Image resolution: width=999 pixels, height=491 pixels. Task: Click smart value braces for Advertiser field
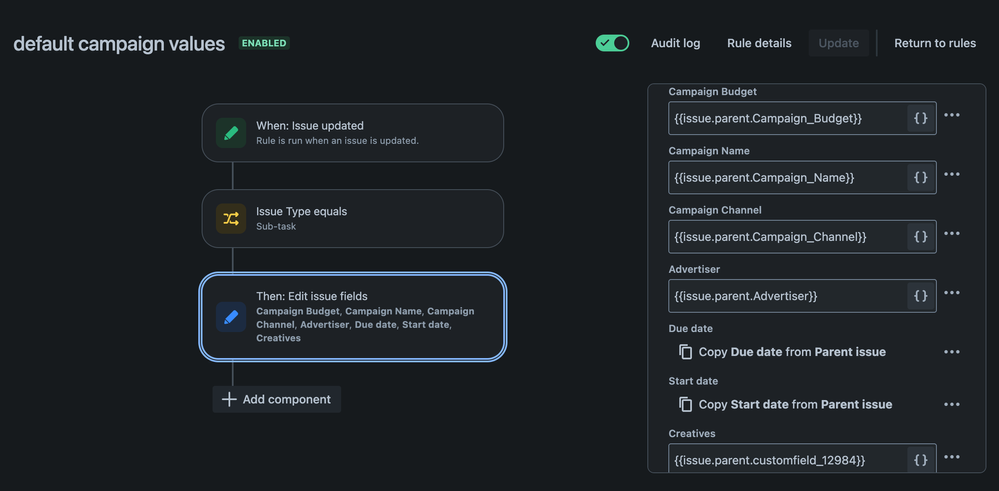pos(921,295)
